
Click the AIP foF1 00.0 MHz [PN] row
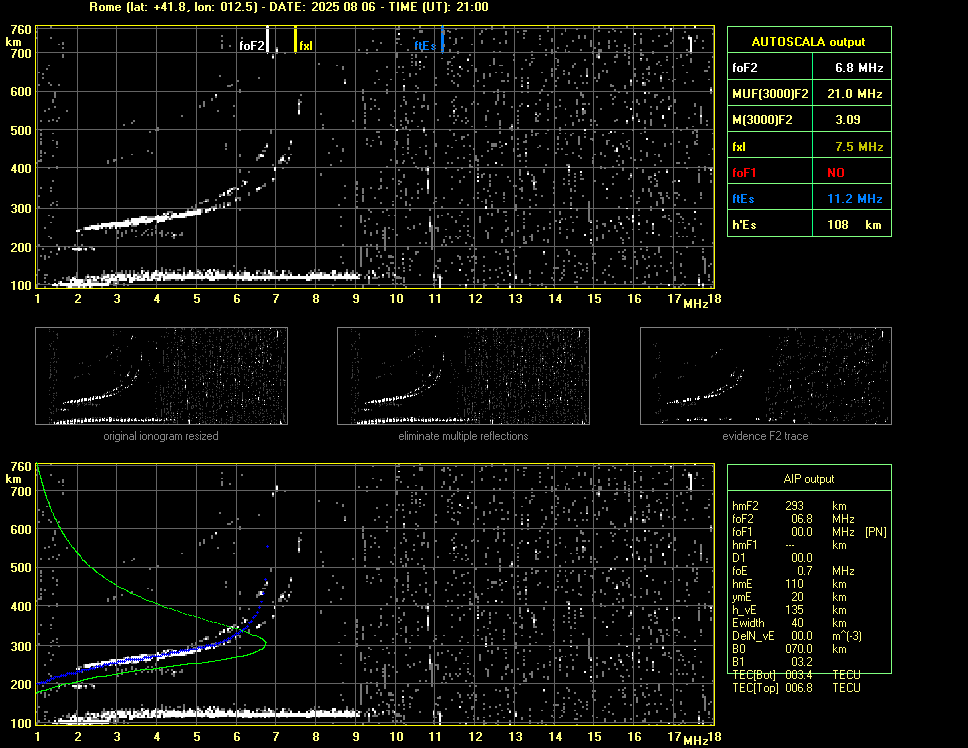click(809, 532)
